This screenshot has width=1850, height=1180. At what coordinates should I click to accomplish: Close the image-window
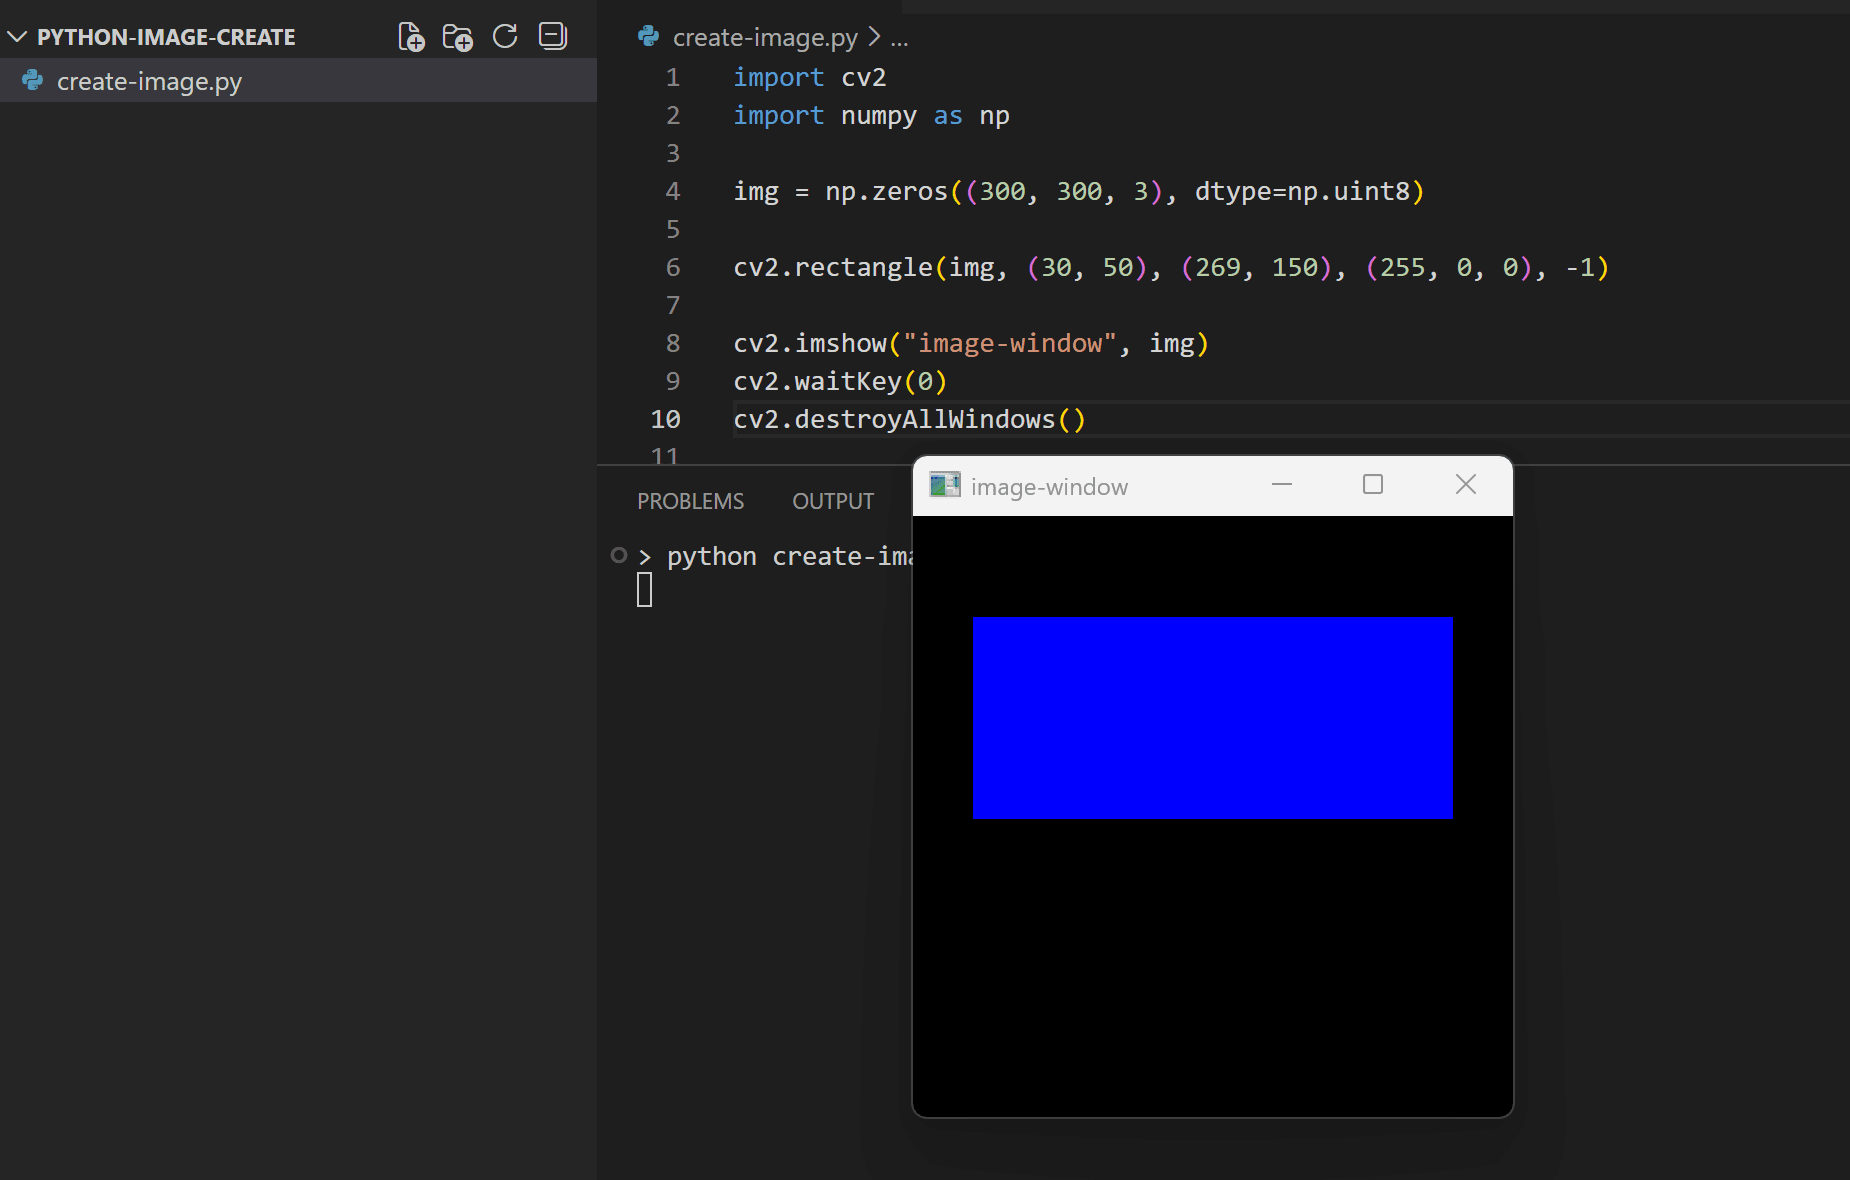[x=1465, y=485]
